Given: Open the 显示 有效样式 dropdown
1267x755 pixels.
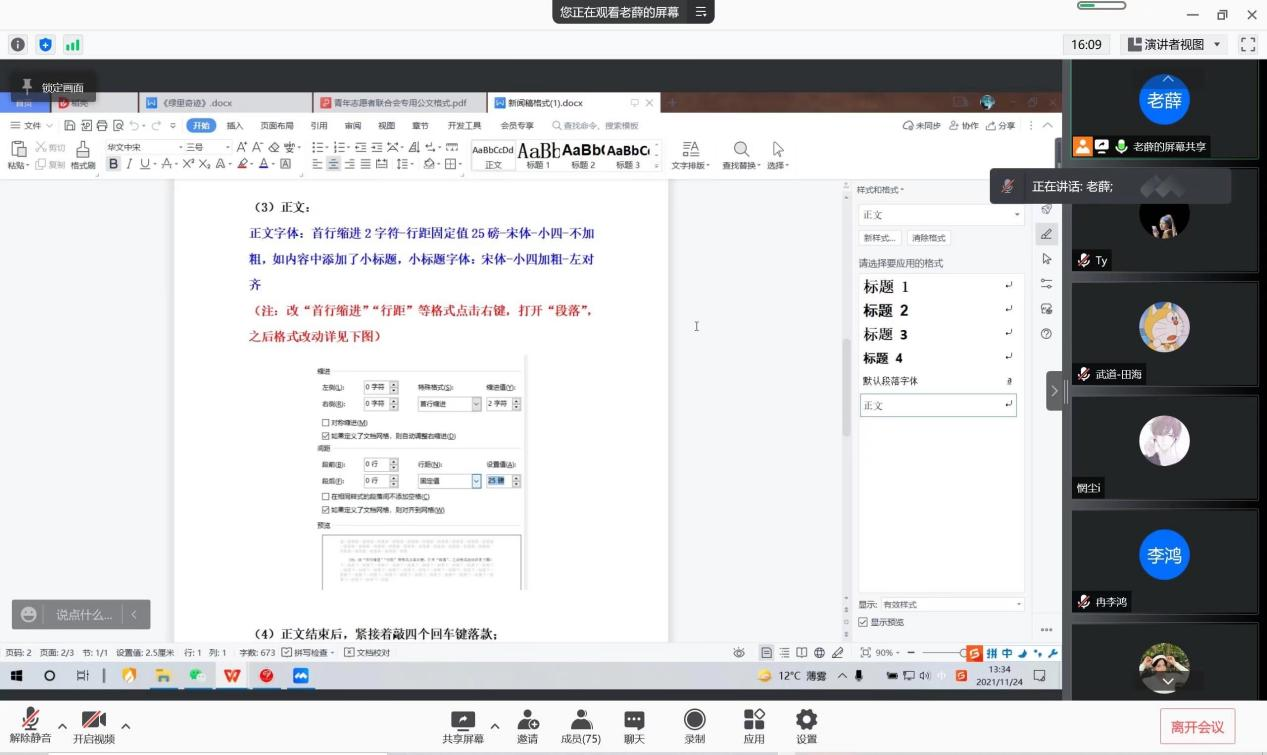Looking at the screenshot, I should 951,604.
